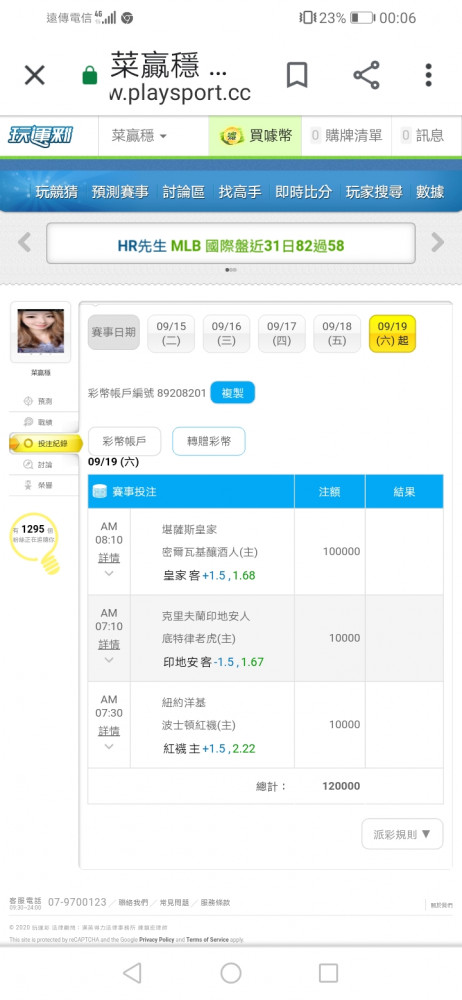The image size is (462, 1000).
Task: Select the 09/19 (六) 起 date tab
Action: point(392,334)
